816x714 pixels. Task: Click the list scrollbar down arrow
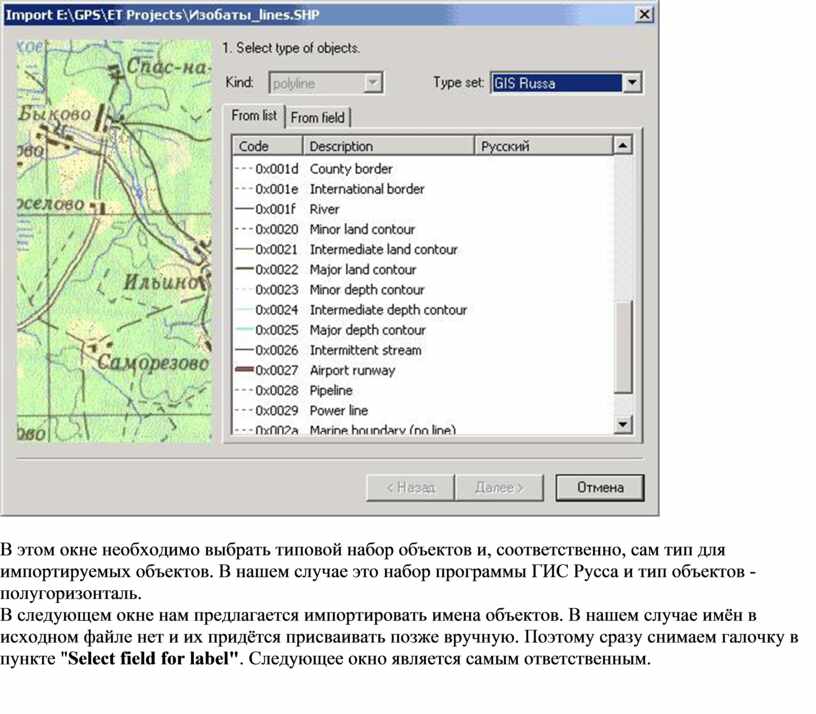pyautogui.click(x=623, y=425)
